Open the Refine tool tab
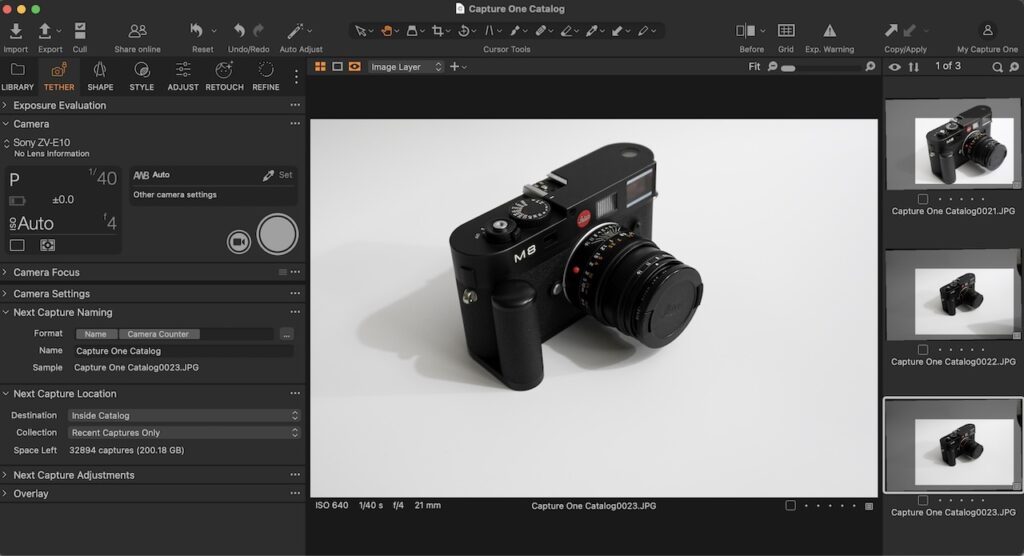Image resolution: width=1024 pixels, height=556 pixels. pyautogui.click(x=266, y=76)
